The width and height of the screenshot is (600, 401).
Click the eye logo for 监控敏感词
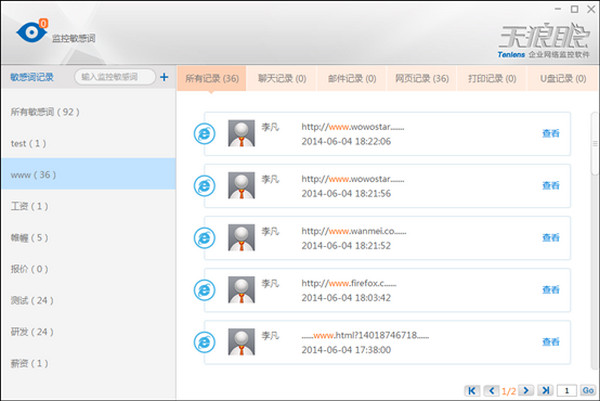pyautogui.click(x=30, y=32)
